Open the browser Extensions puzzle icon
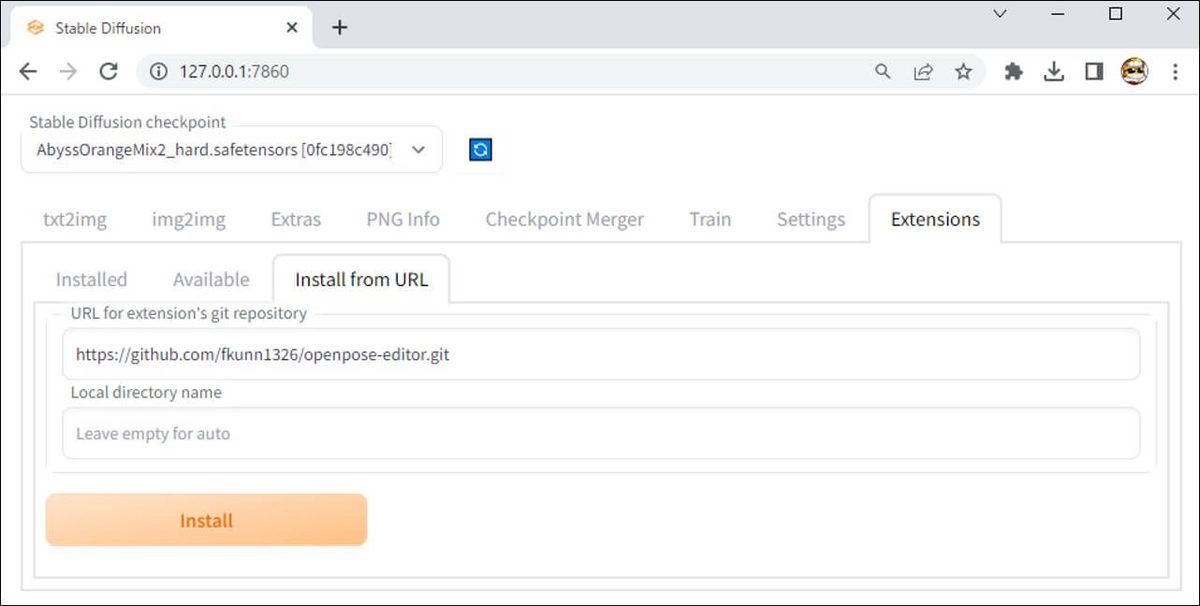 [1014, 71]
